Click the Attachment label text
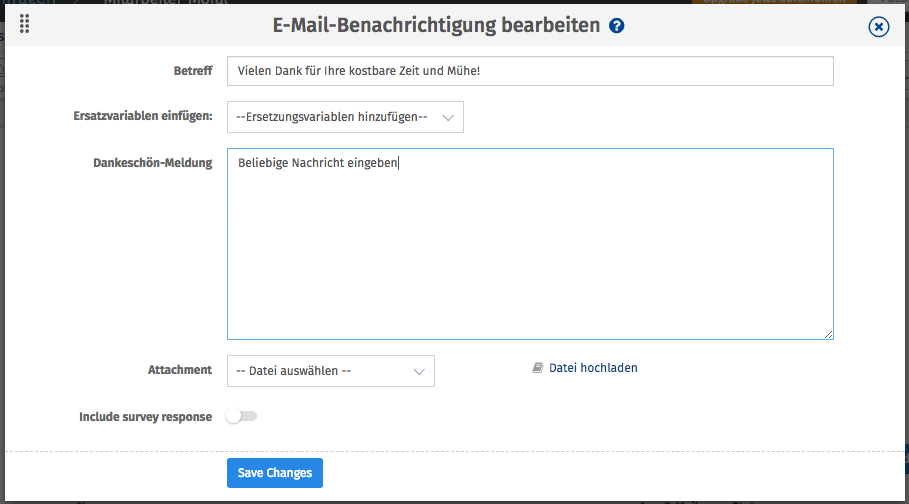This screenshot has height=504, width=909. [180, 370]
